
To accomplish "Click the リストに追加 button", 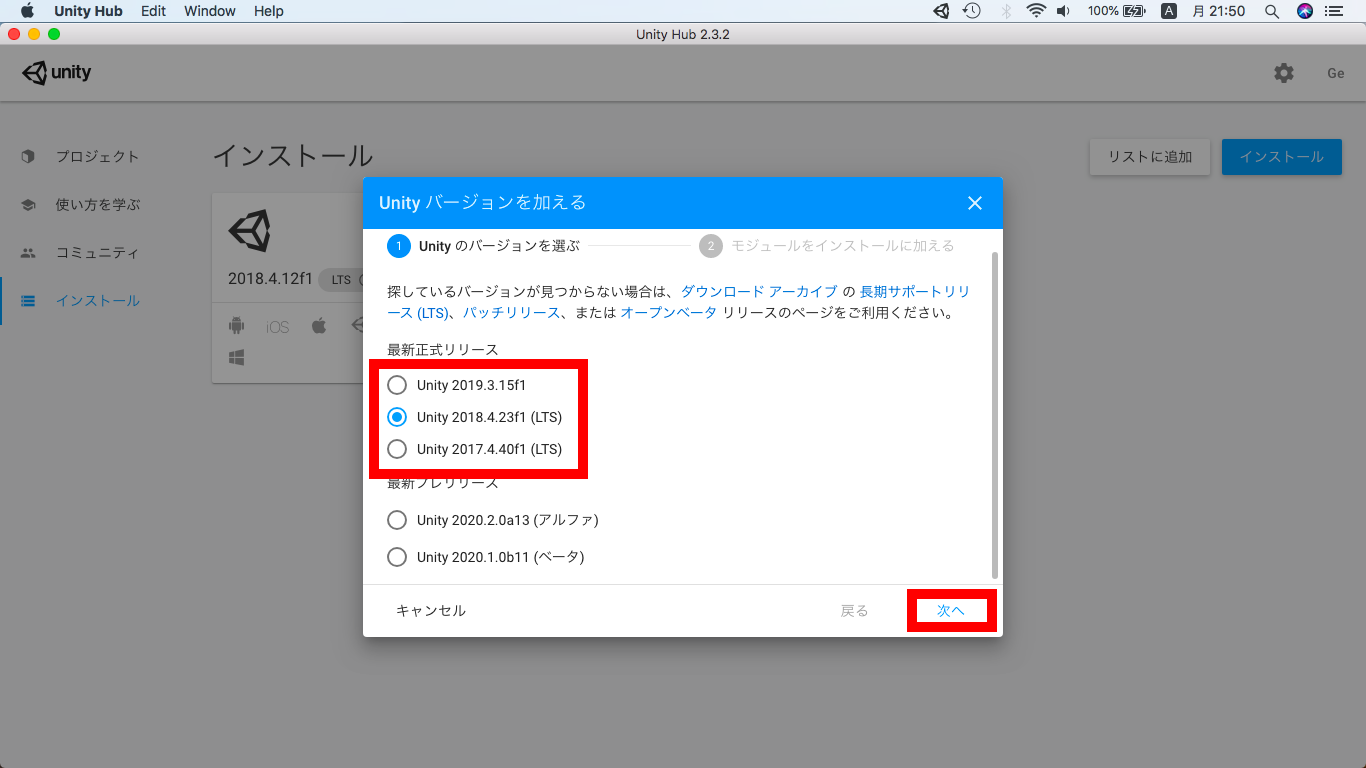I will point(1150,157).
